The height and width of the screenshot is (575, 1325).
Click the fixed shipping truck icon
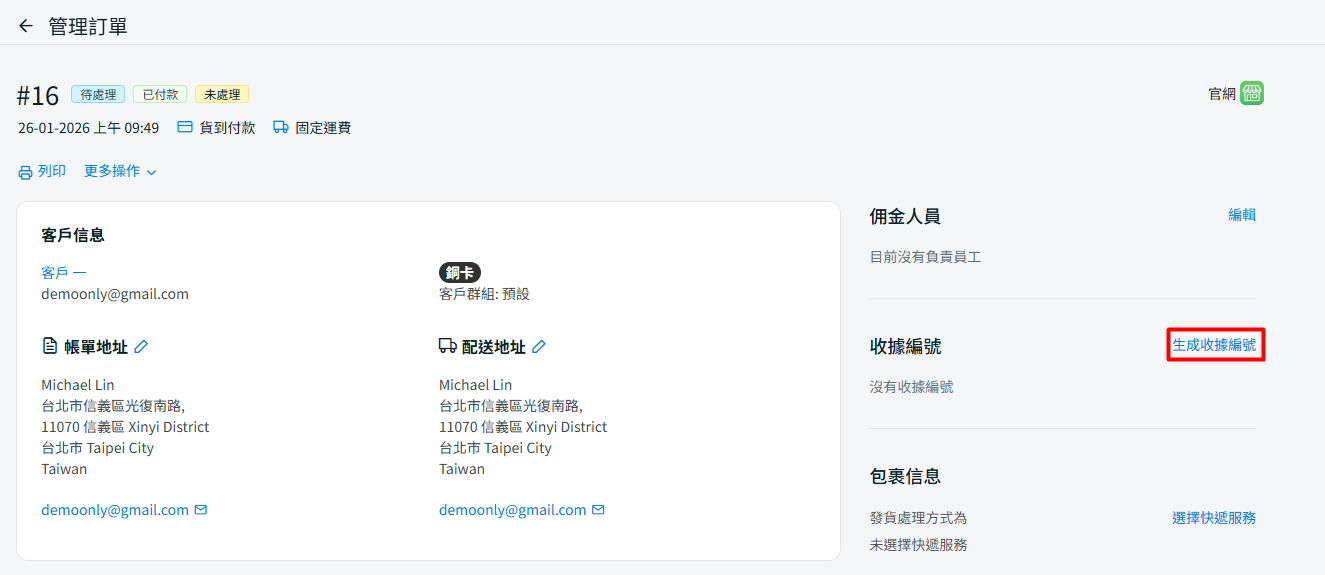click(281, 128)
